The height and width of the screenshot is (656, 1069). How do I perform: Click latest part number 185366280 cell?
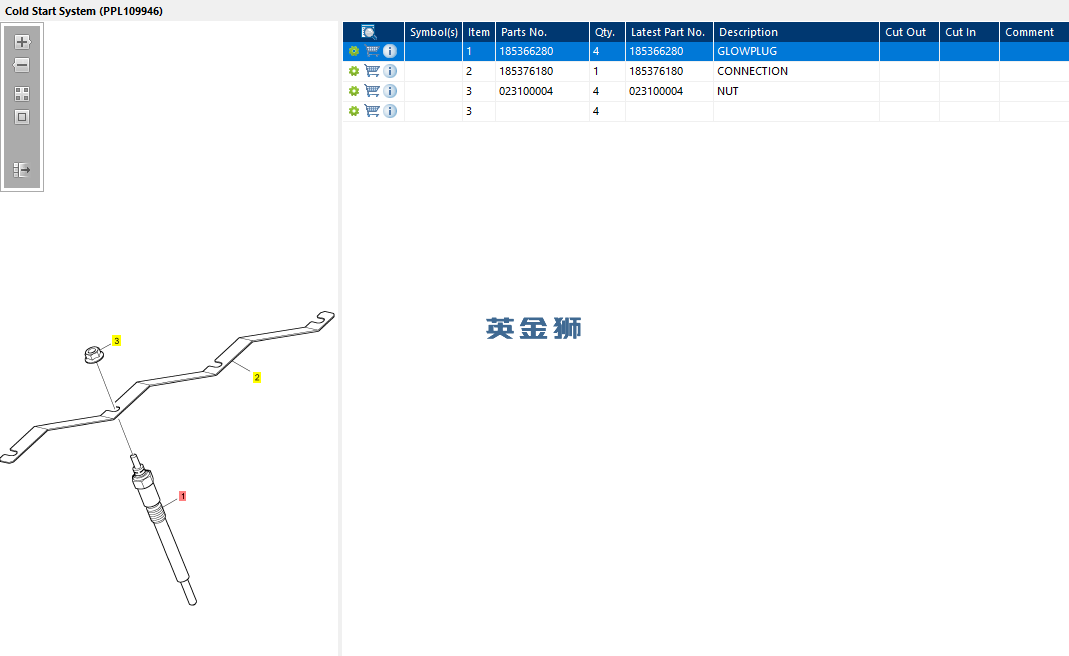click(x=669, y=51)
